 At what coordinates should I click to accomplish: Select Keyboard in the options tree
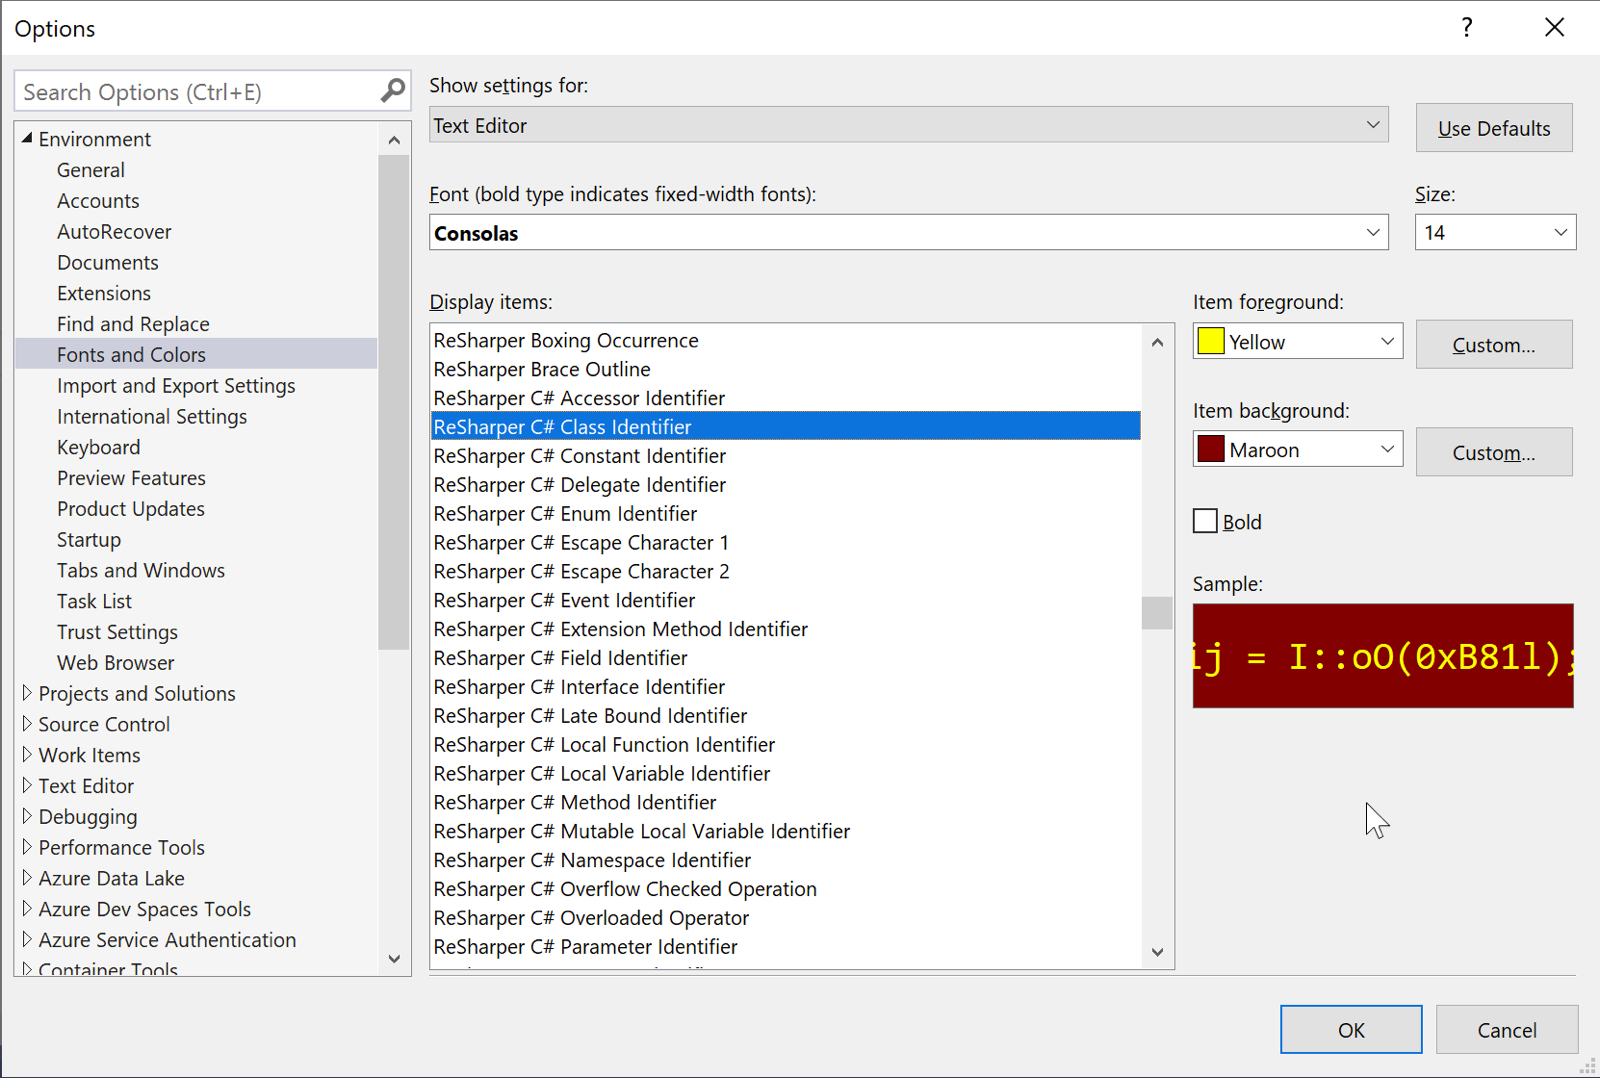pos(98,447)
